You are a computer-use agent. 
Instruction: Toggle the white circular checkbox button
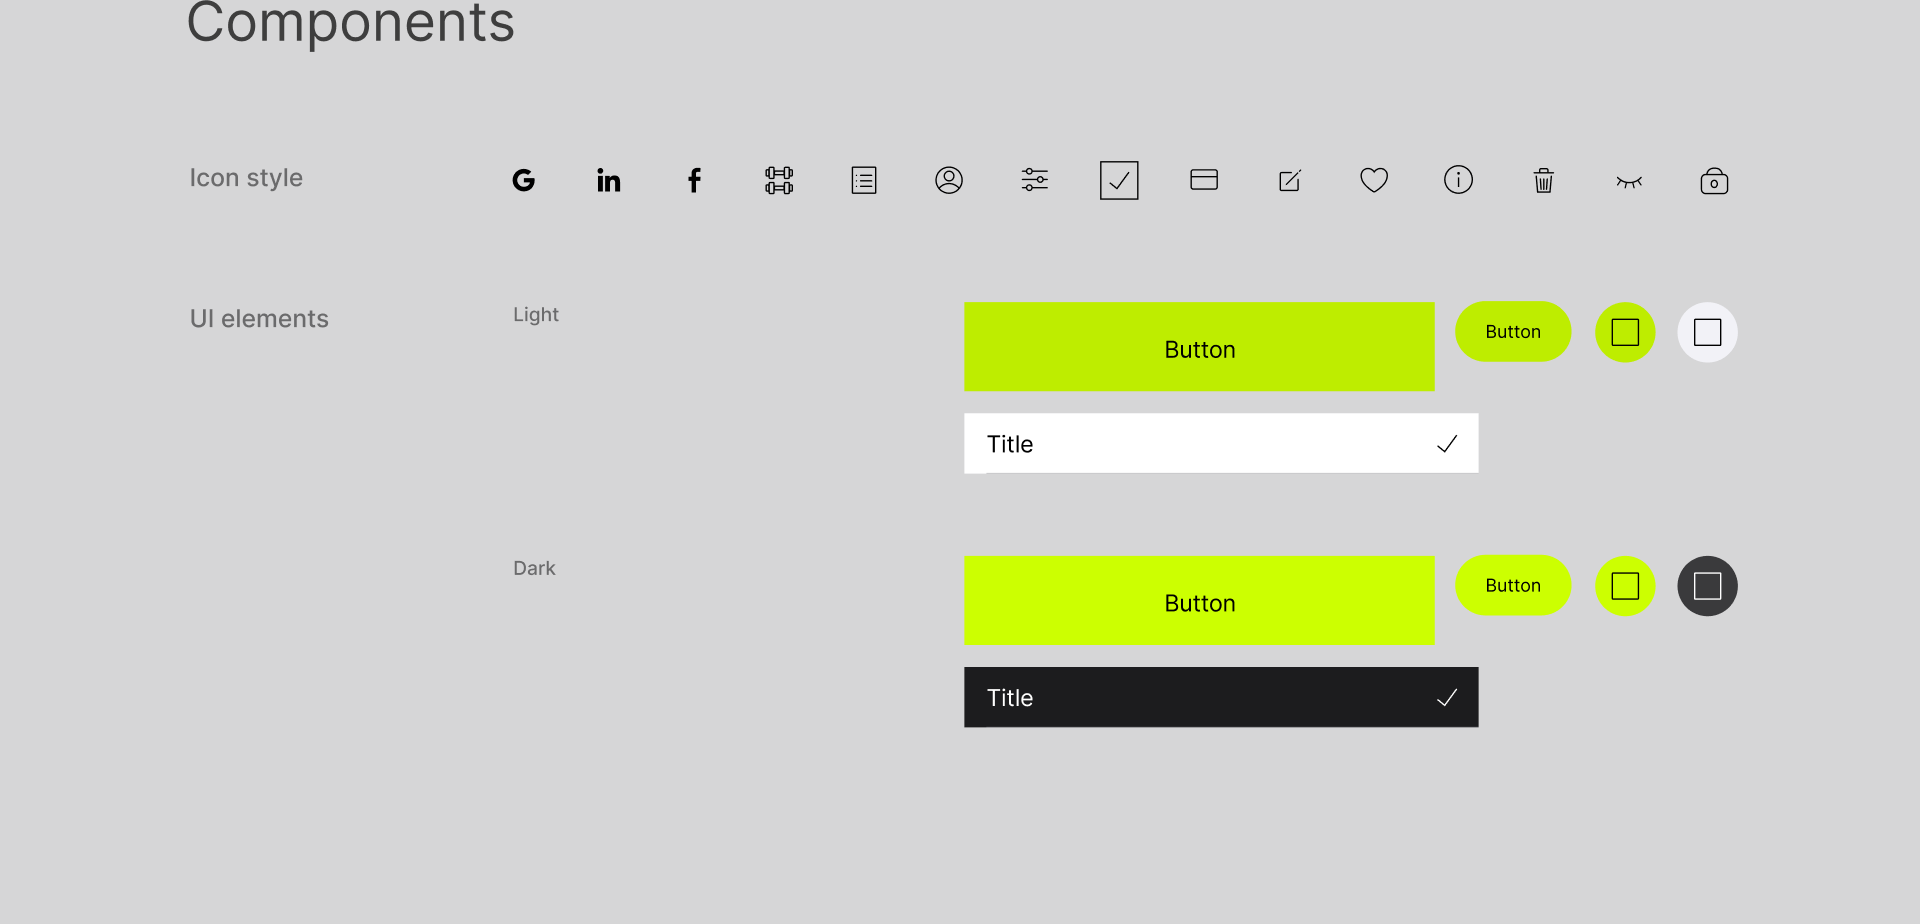point(1707,332)
